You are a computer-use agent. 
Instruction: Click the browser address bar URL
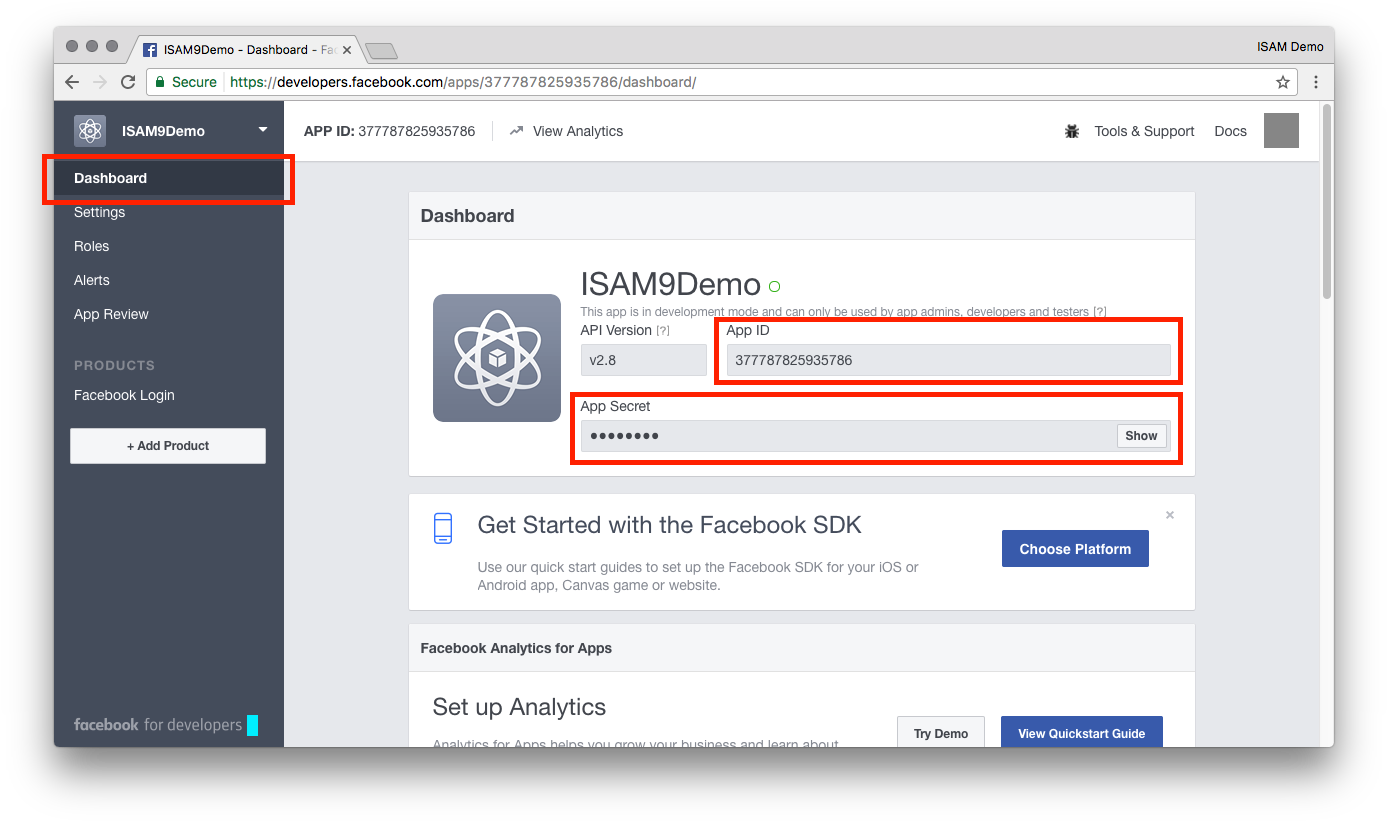(x=463, y=82)
